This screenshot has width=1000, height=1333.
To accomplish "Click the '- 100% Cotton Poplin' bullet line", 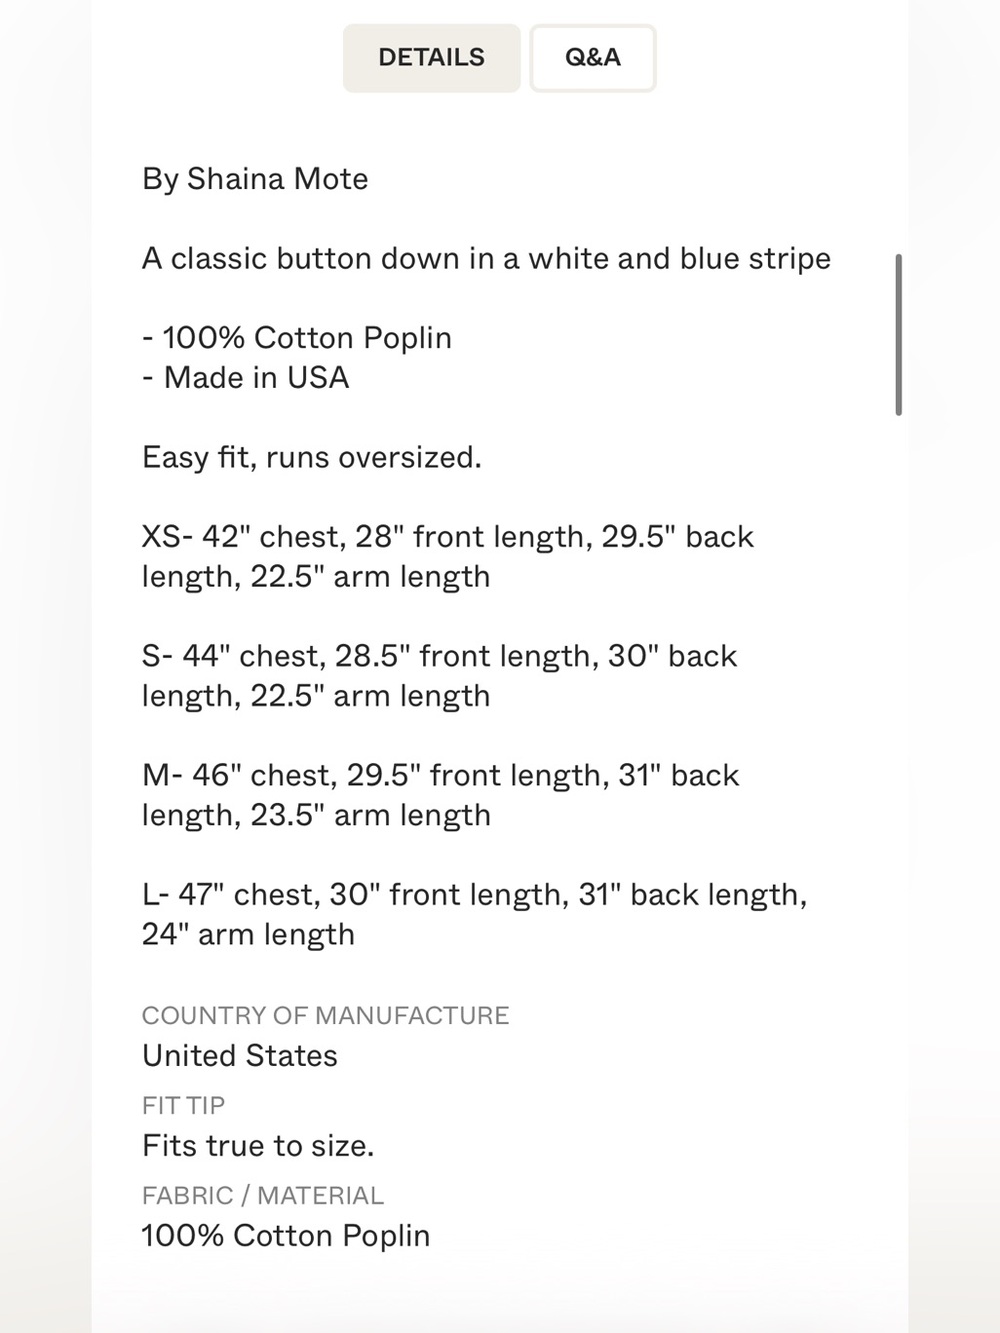I will 297,338.
